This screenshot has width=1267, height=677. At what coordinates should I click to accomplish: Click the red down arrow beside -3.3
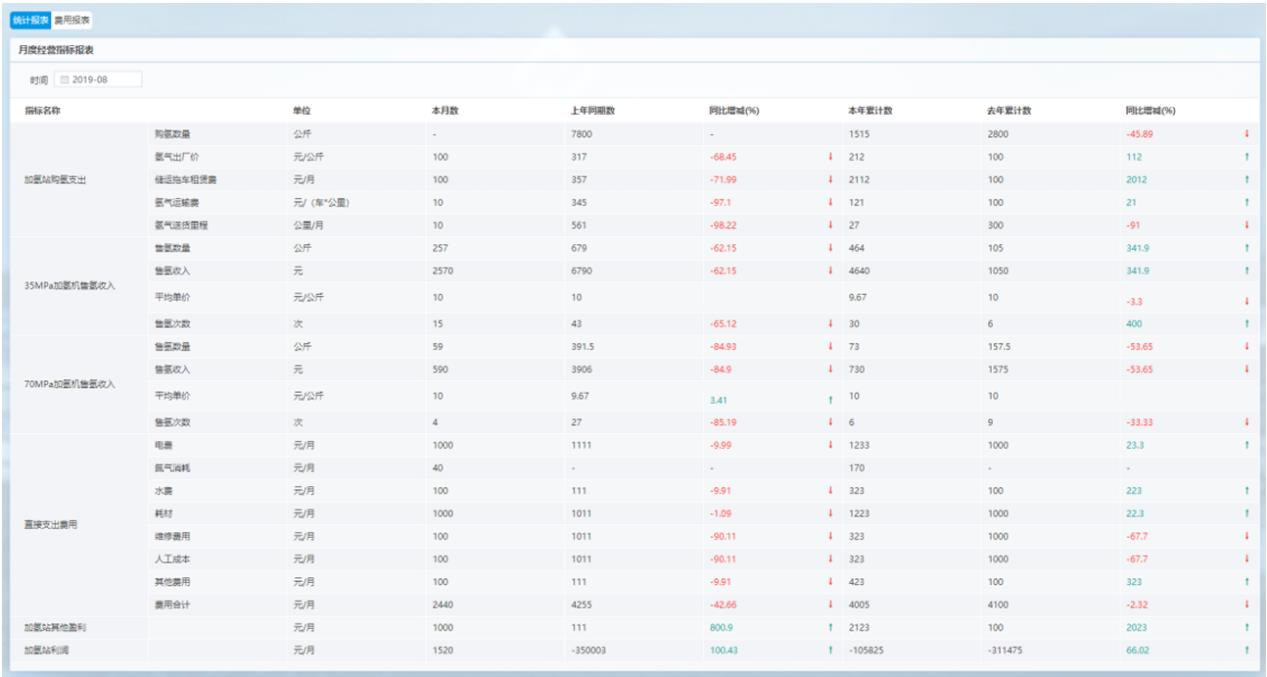click(1246, 301)
